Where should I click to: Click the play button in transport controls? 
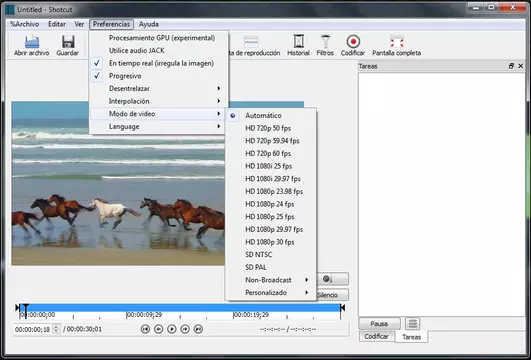(172, 329)
